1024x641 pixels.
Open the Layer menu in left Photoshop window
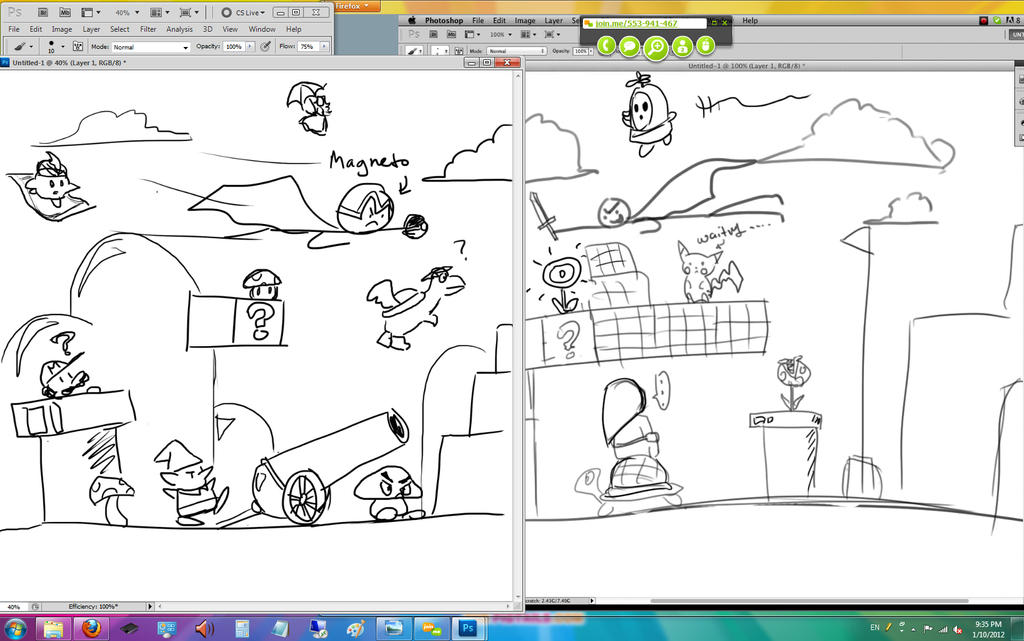pos(91,29)
